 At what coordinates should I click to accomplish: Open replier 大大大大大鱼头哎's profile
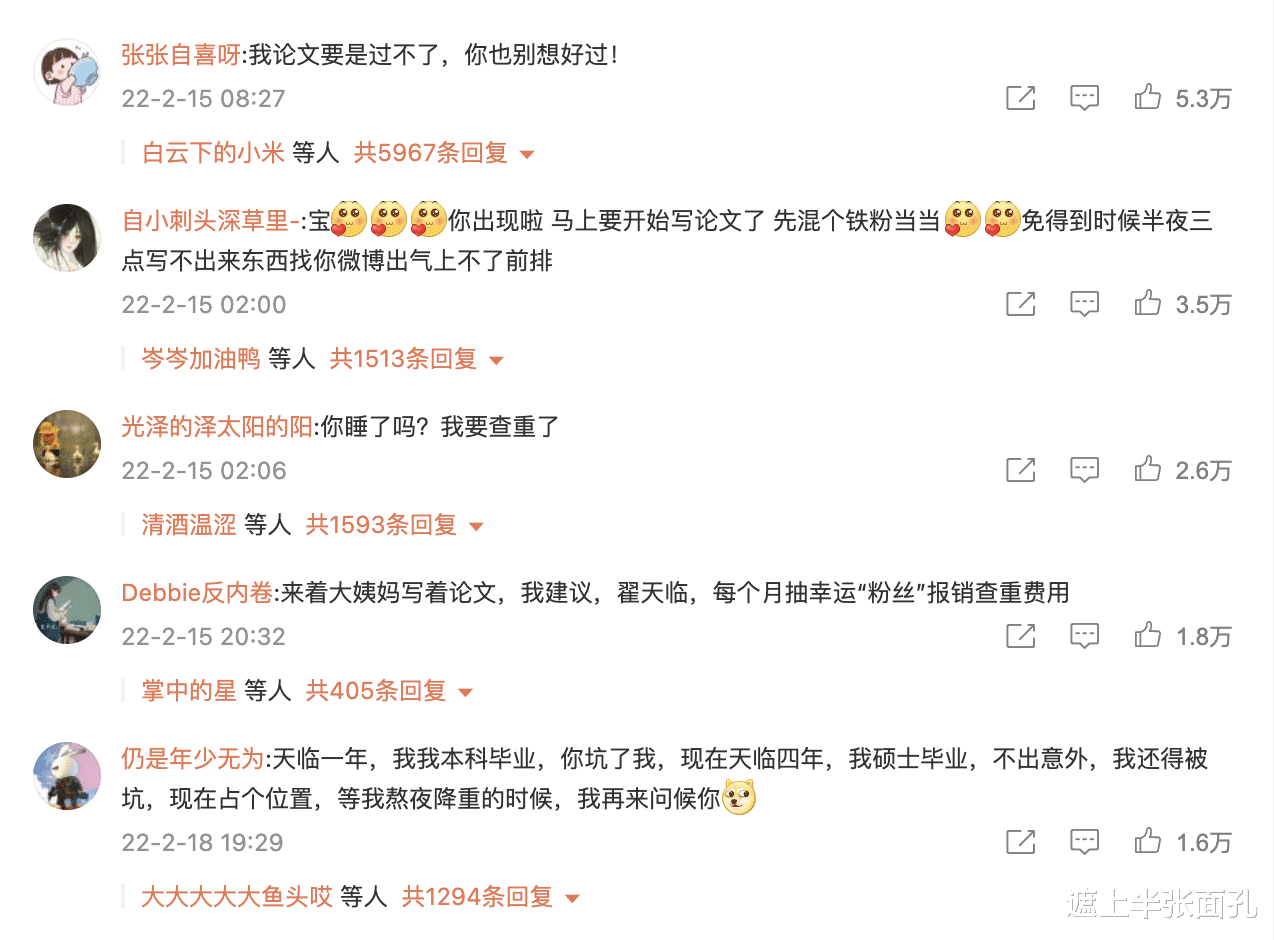(x=236, y=897)
